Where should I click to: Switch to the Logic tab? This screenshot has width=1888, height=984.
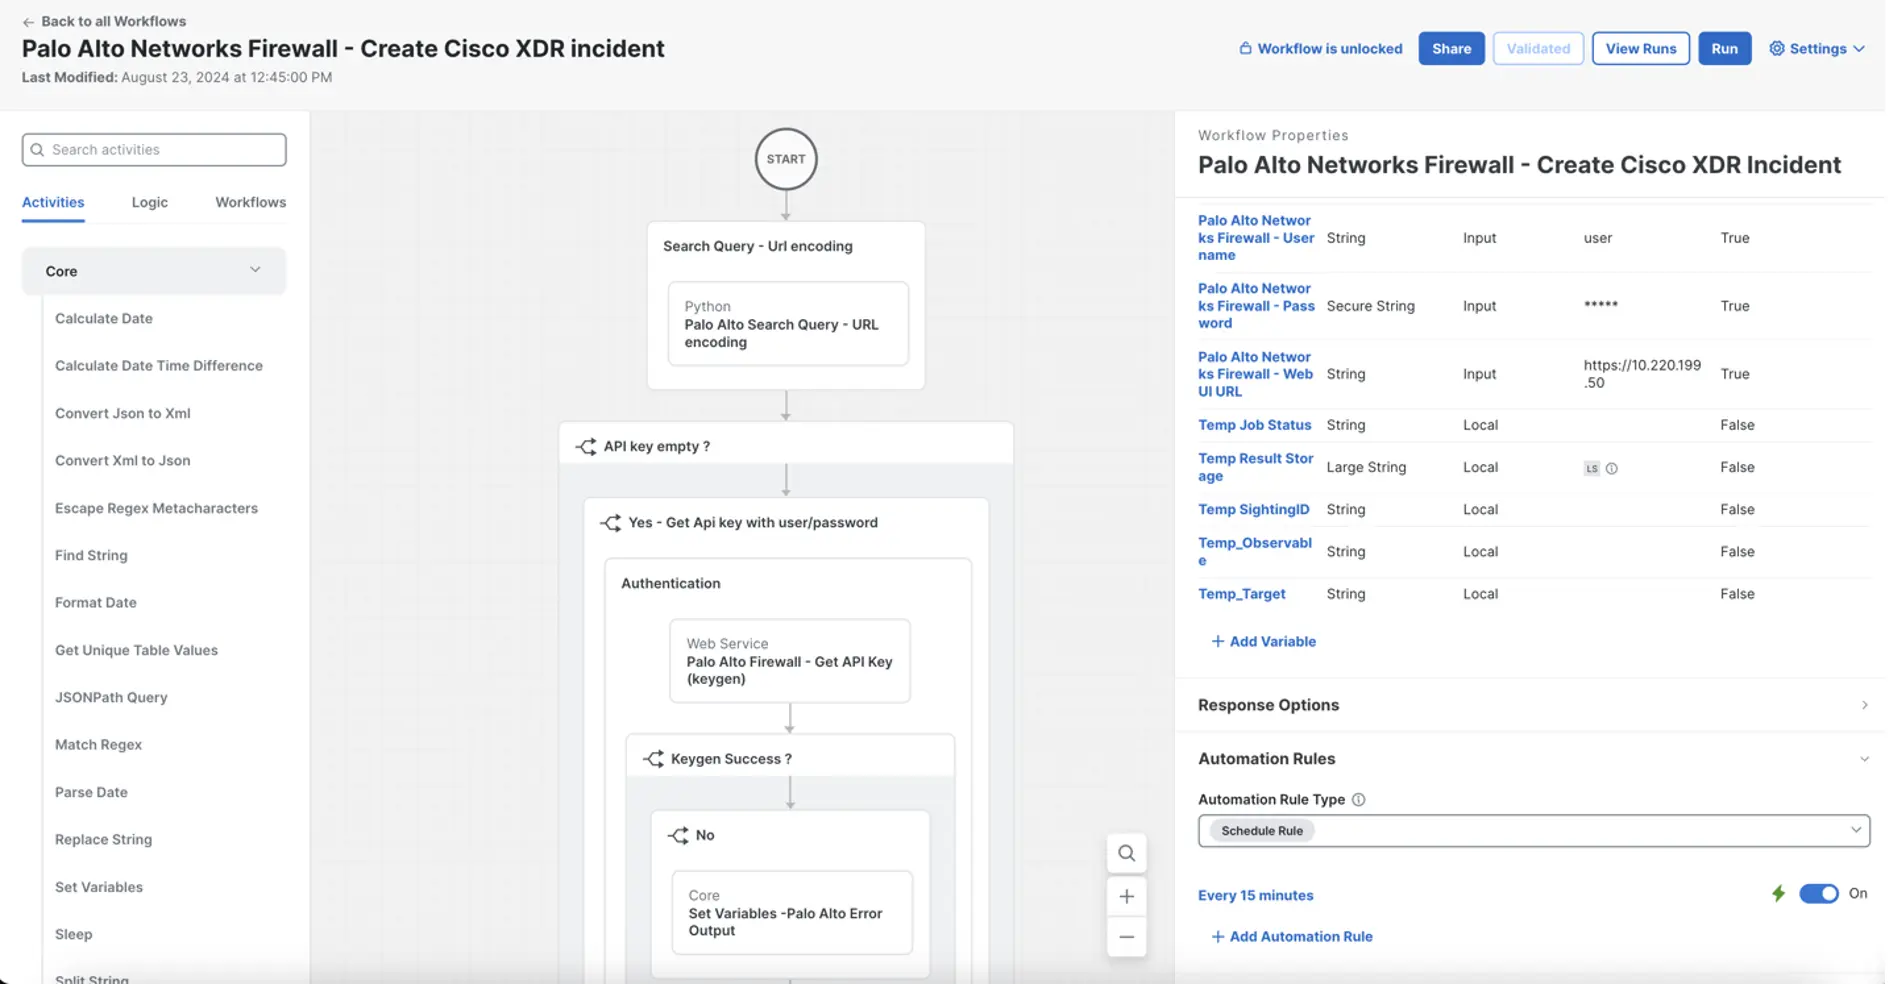149,202
